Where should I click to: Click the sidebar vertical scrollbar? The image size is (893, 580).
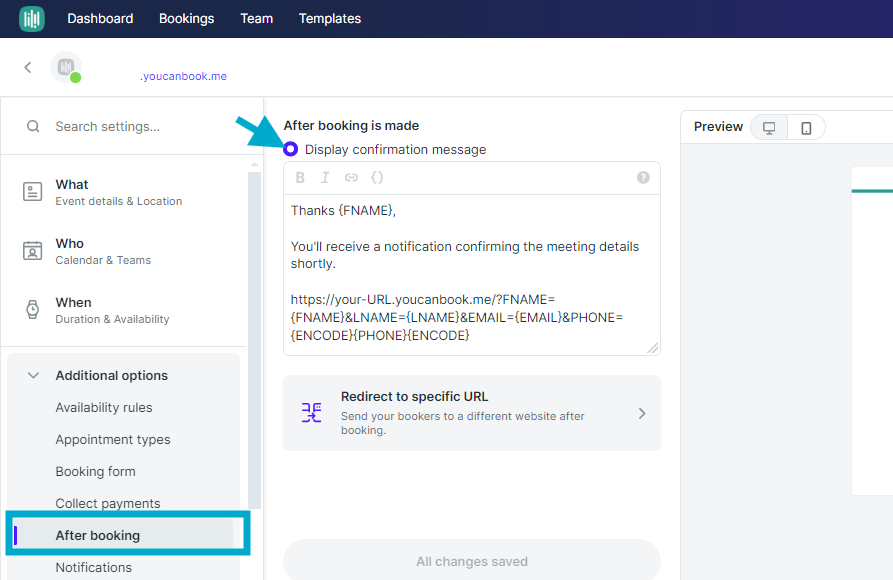(254, 340)
